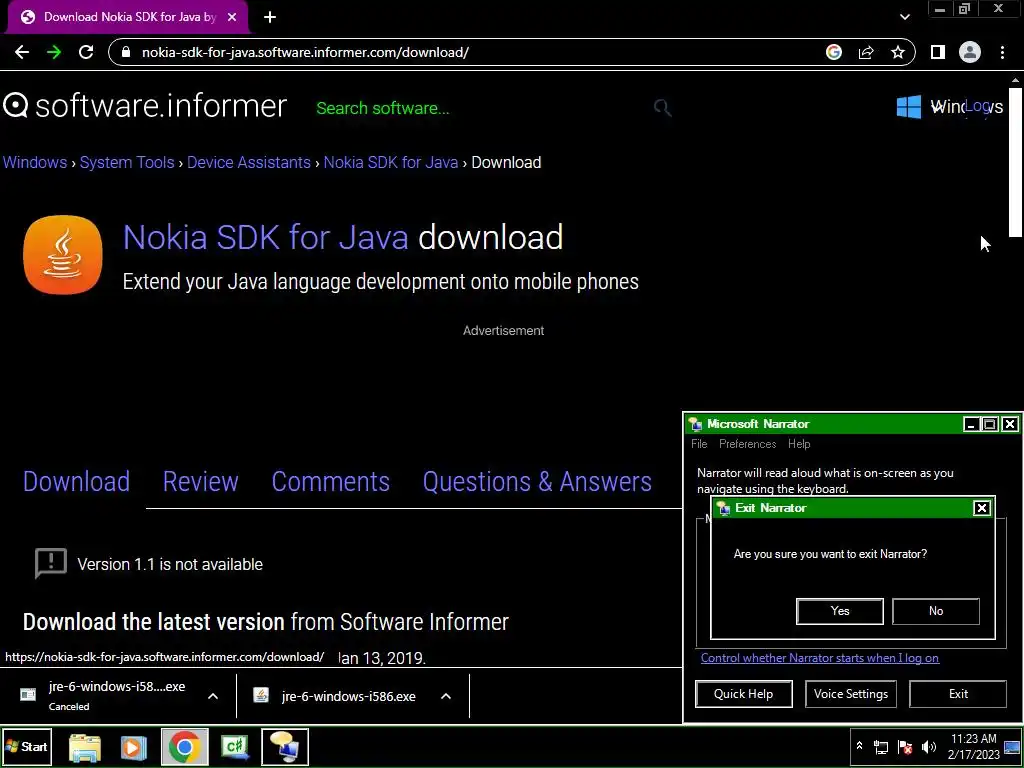This screenshot has width=1024, height=768.
Task: Open Action Center flag icon
Action: [905, 747]
